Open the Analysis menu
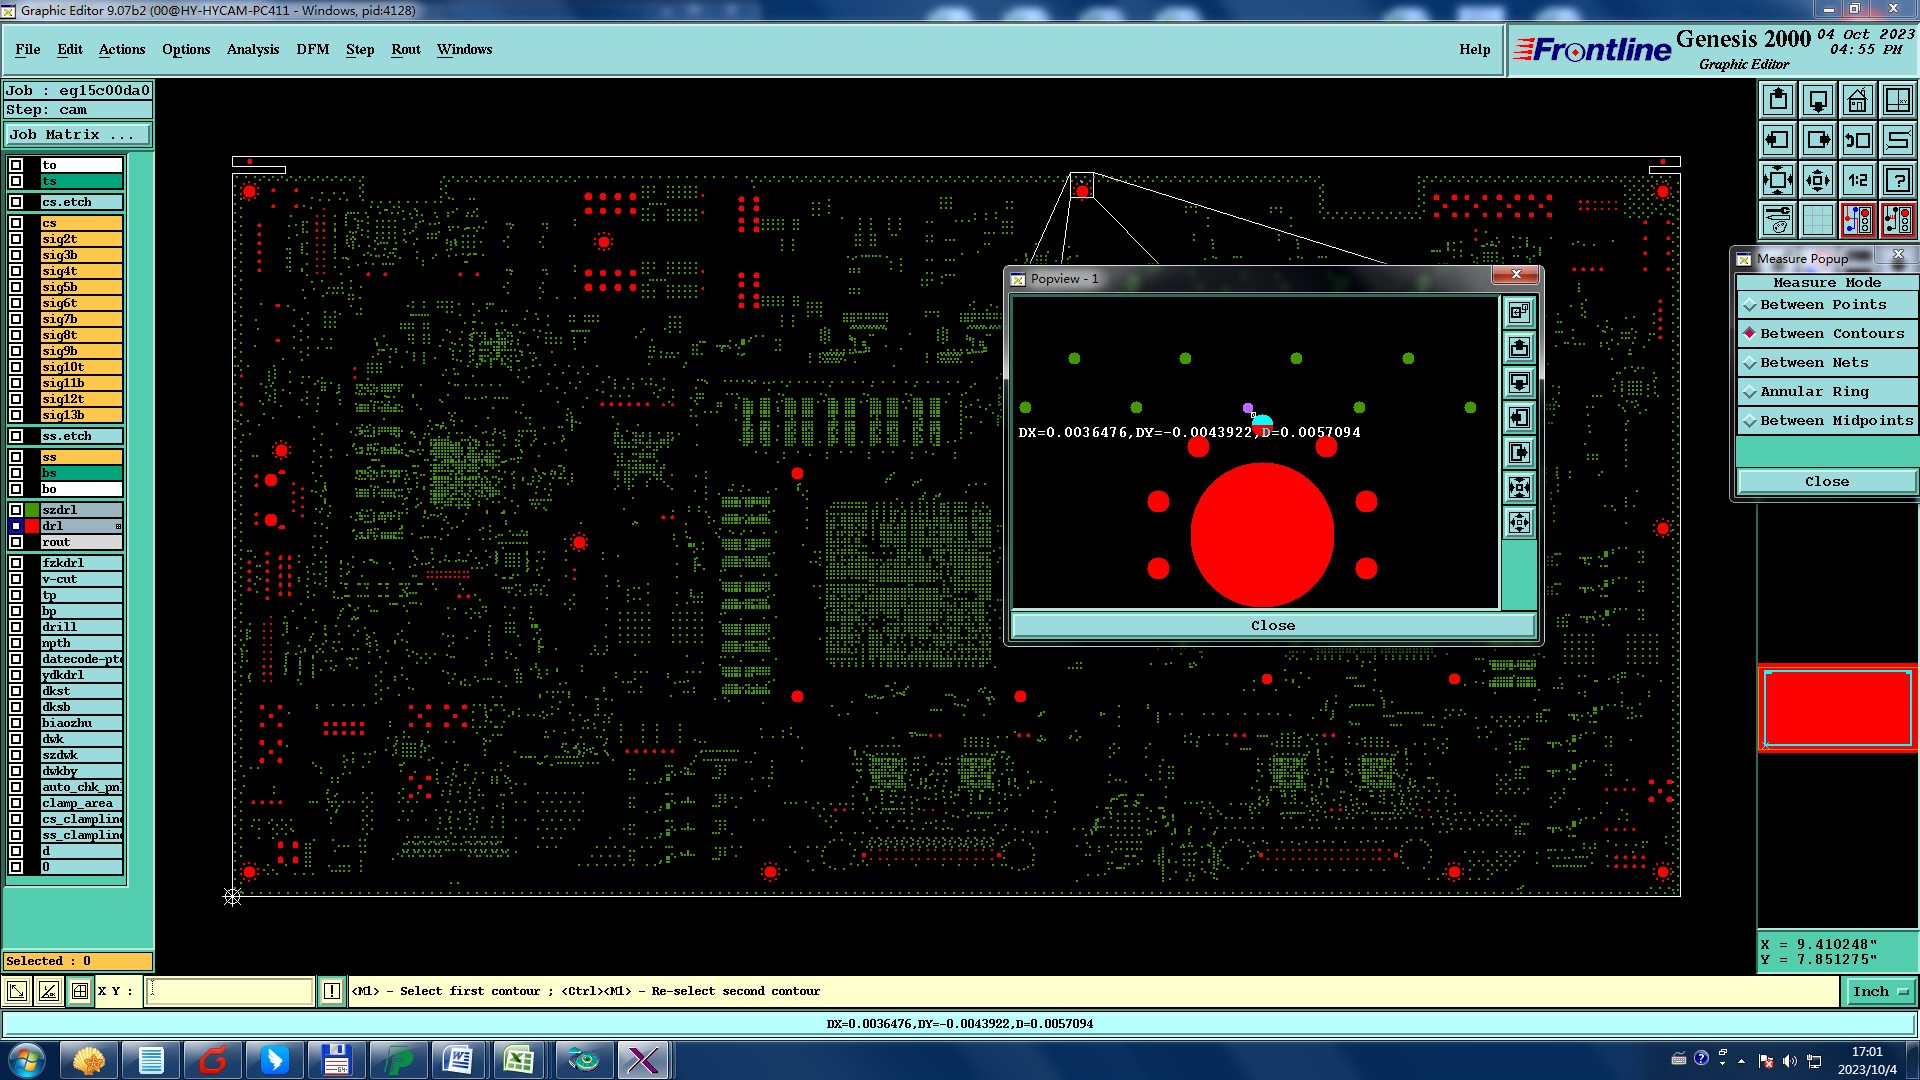The height and width of the screenshot is (1080, 1920). pyautogui.click(x=252, y=49)
